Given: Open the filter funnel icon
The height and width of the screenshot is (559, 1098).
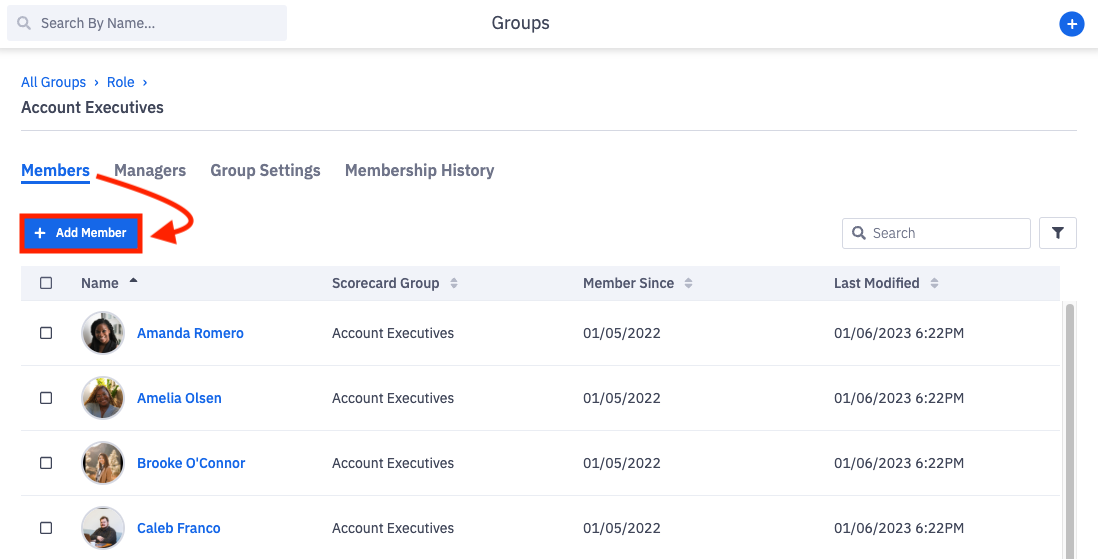Looking at the screenshot, I should point(1058,233).
